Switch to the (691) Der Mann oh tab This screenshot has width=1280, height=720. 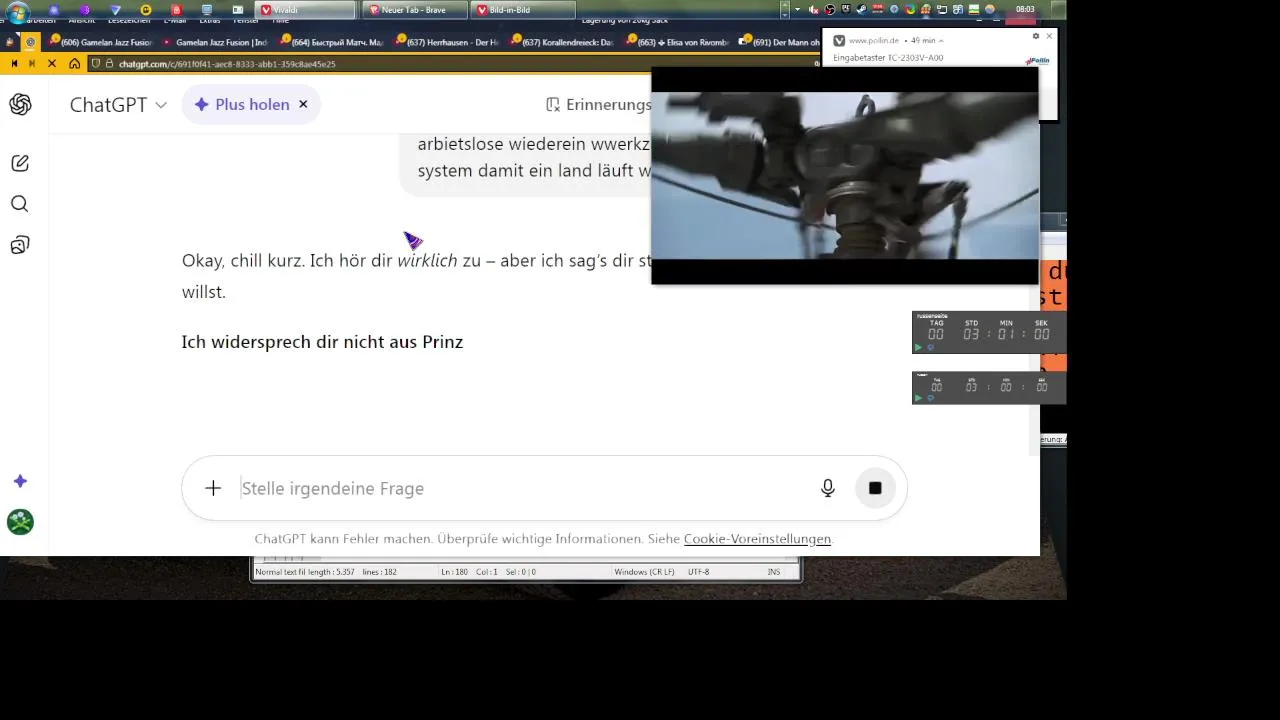tap(779, 42)
